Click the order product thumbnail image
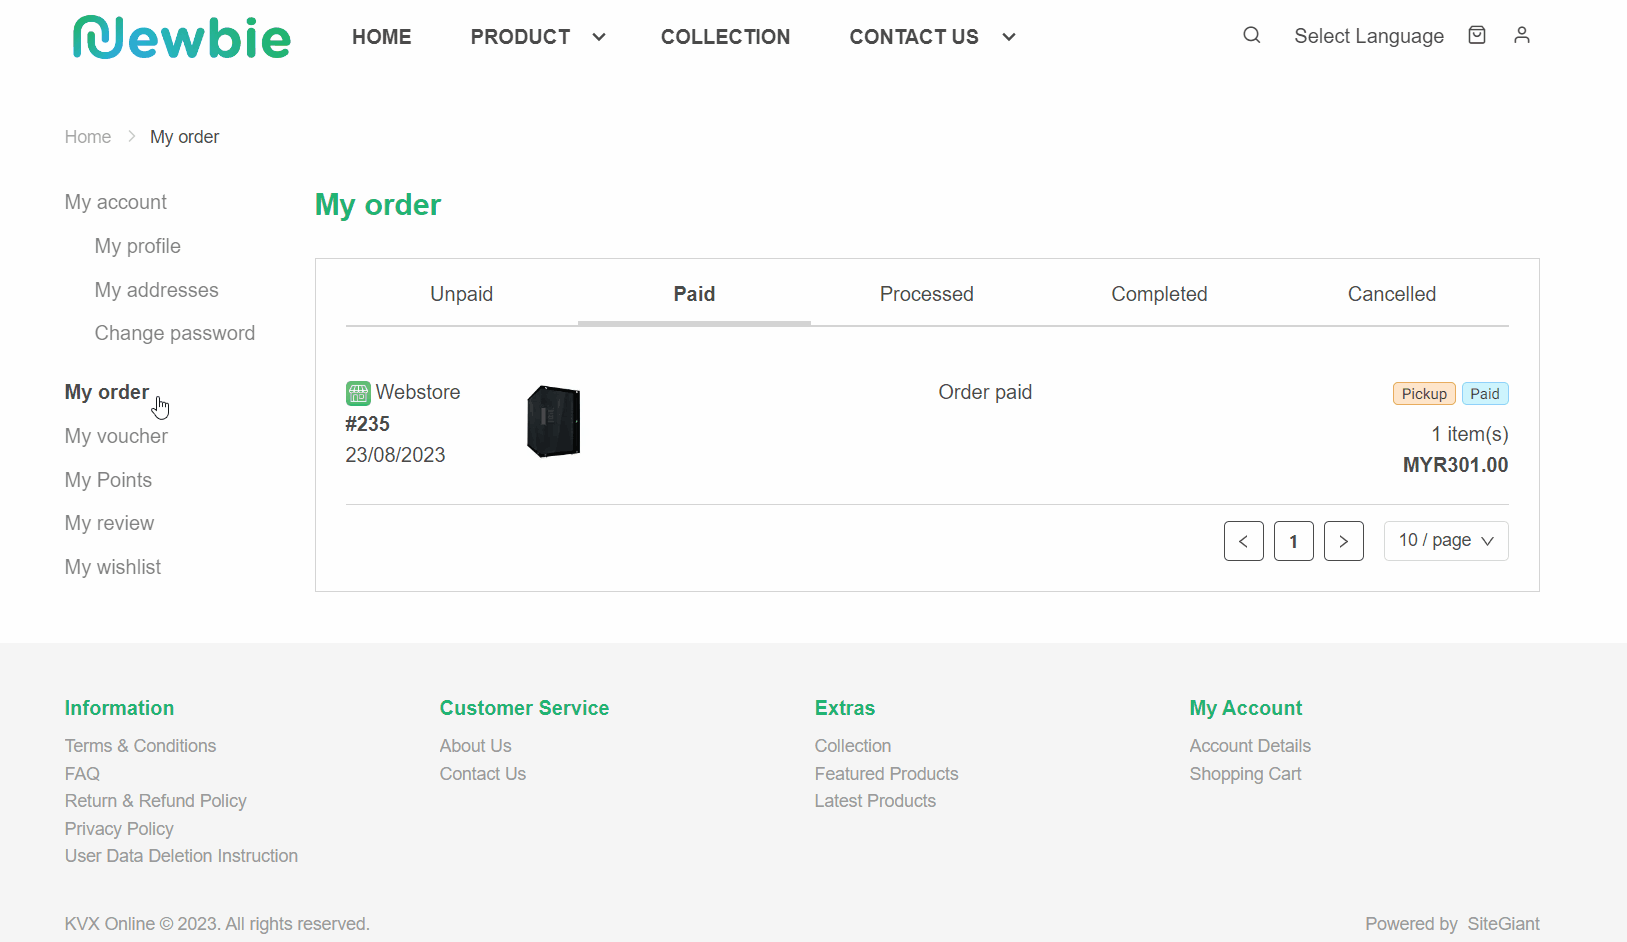 click(x=553, y=421)
